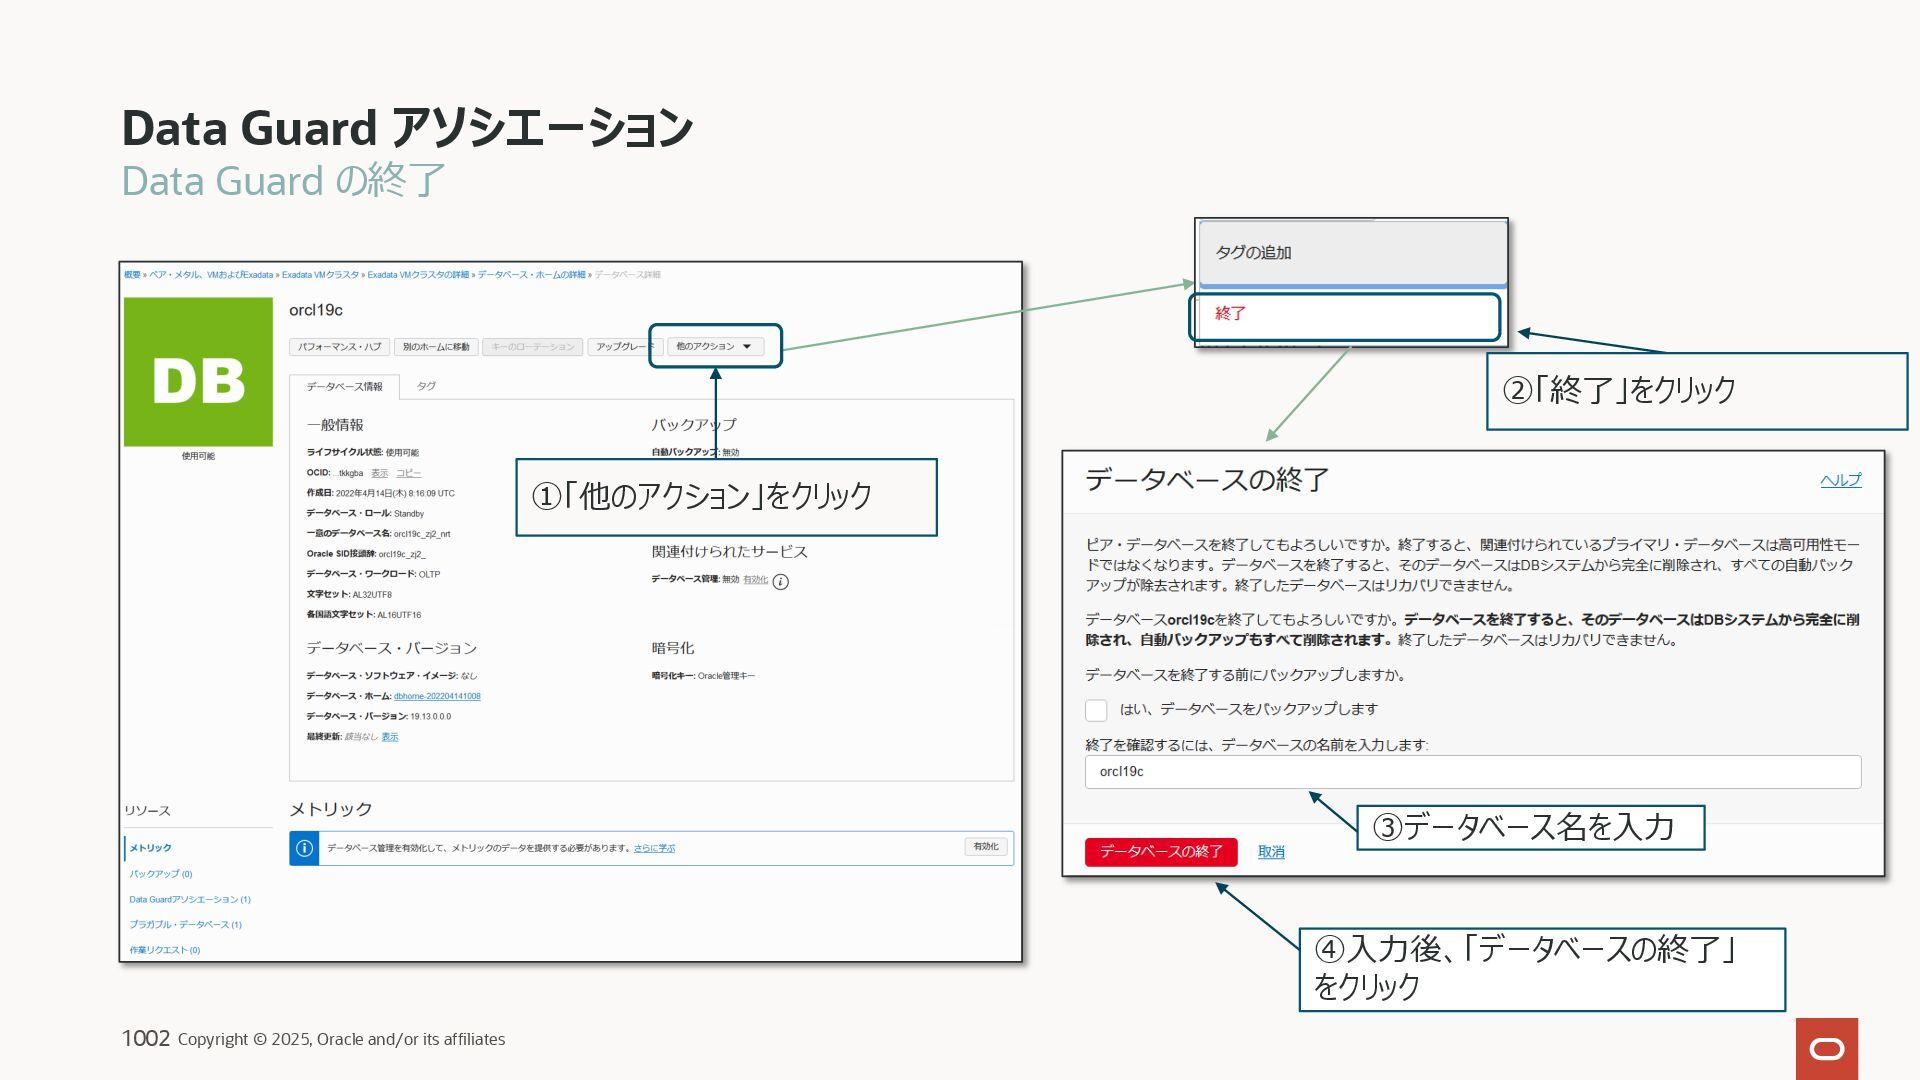Viewport: 1920px width, 1080px height.
Task: Click the パフォーマンス・ハブ button
Action: coord(339,347)
